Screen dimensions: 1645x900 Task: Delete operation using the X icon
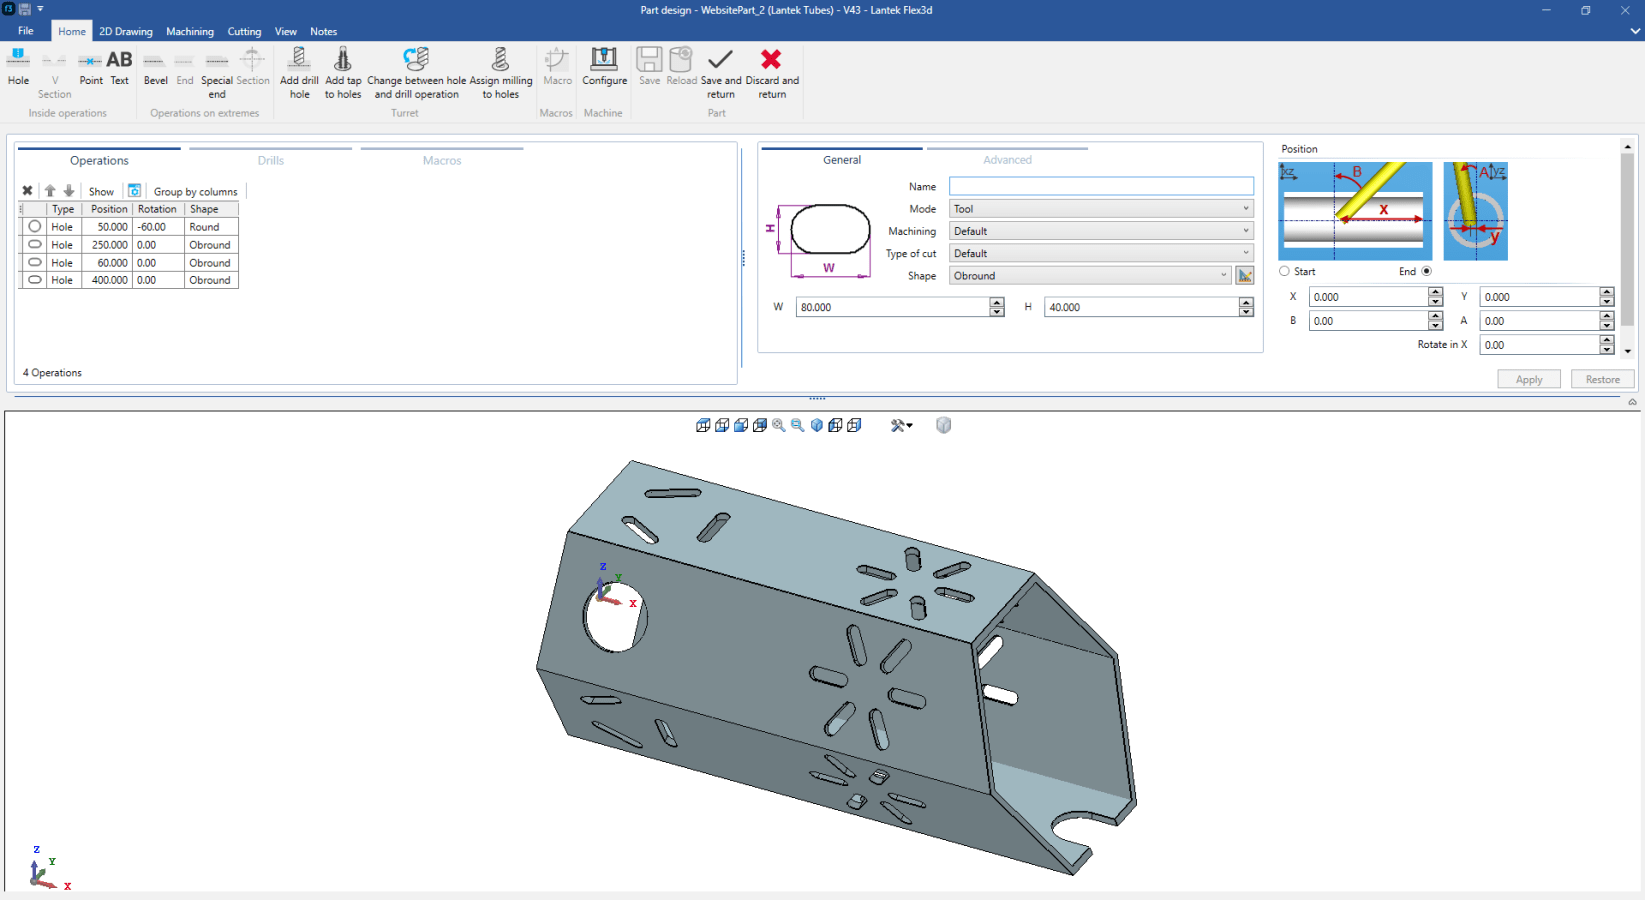pyautogui.click(x=28, y=191)
